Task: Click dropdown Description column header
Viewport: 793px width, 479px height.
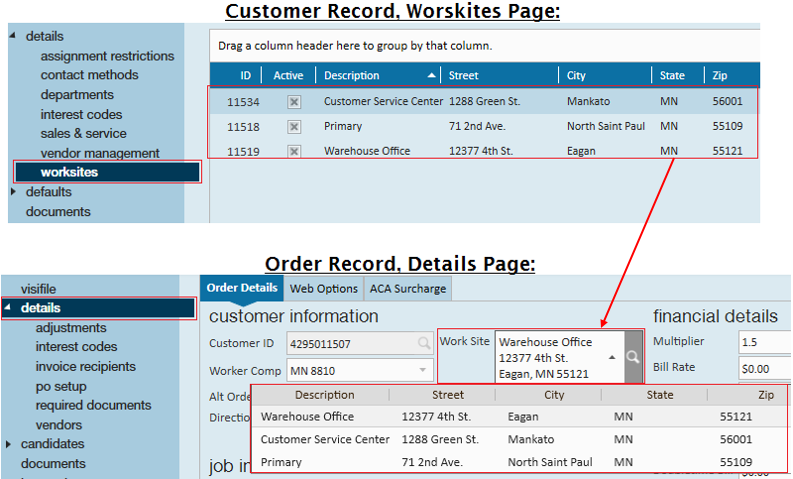Action: (x=325, y=395)
